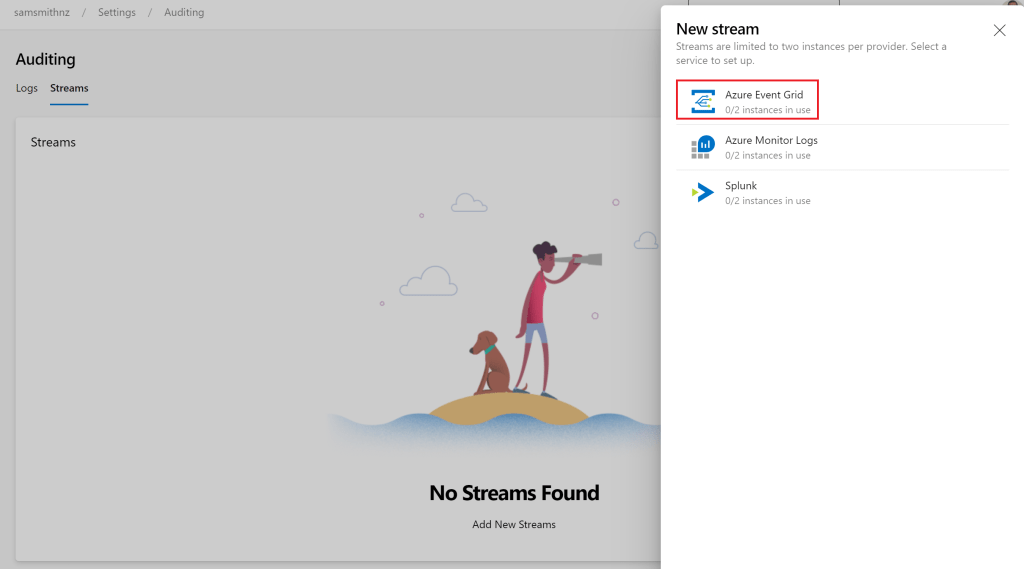Screen dimensions: 1024x569
Task: Click the No Streams Found heading
Action: click(x=514, y=493)
